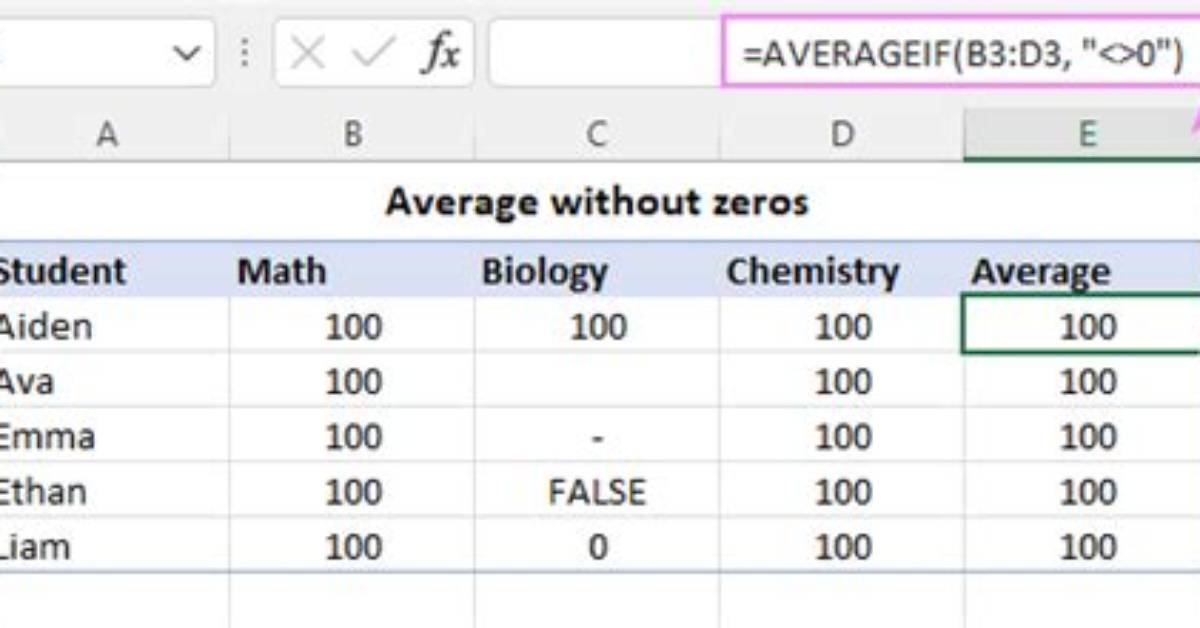
Task: Select Emma's Chemistry score cell
Action: pyautogui.click(x=842, y=436)
